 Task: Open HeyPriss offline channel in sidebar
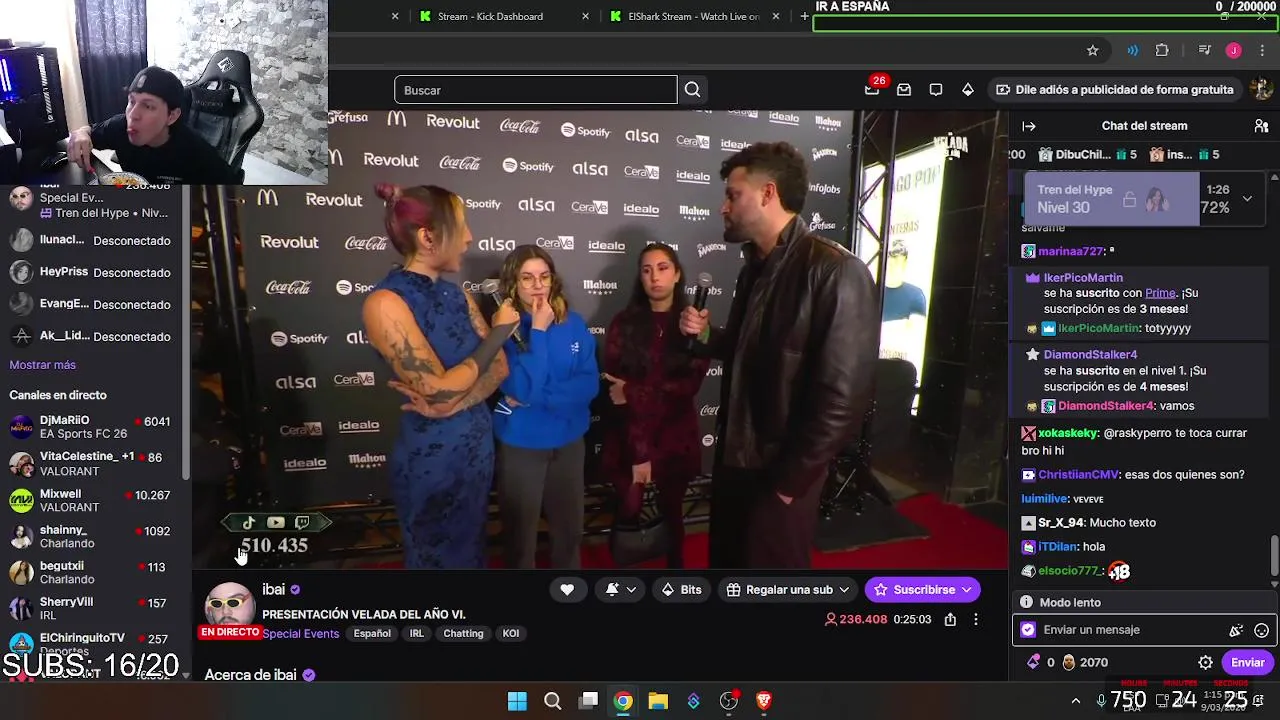pyautogui.click(x=90, y=272)
